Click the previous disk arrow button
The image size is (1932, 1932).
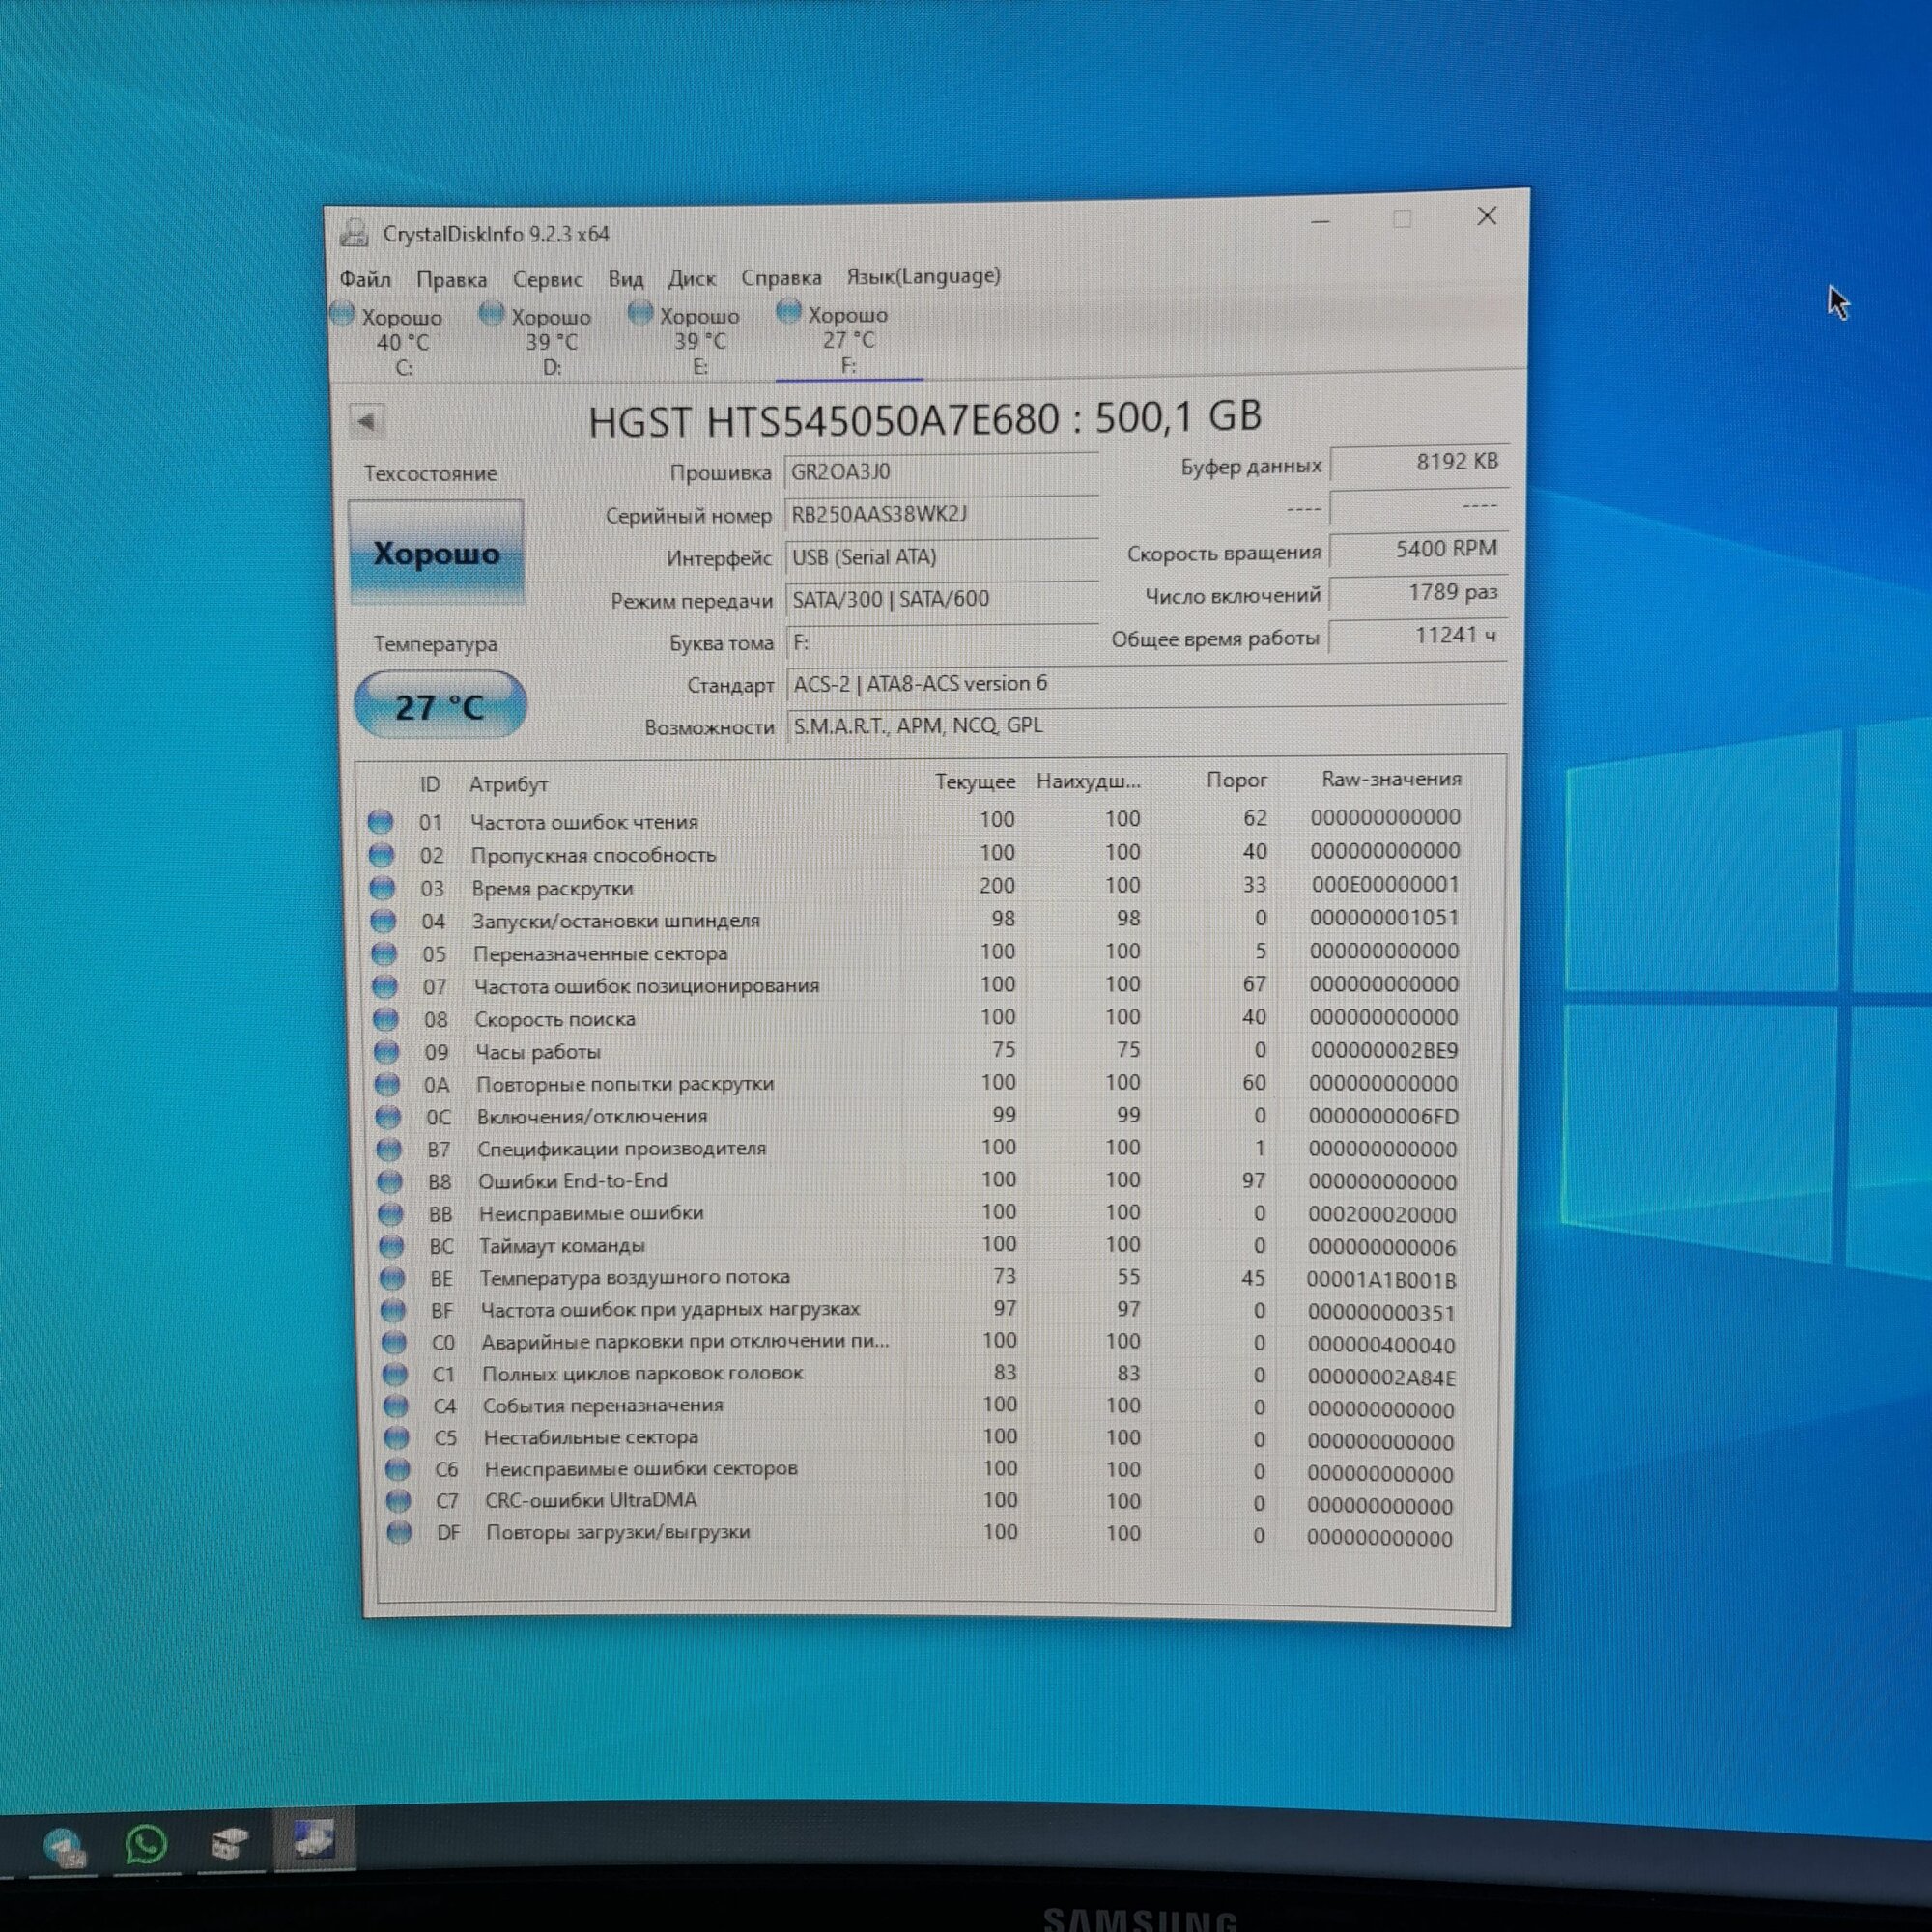(366, 422)
